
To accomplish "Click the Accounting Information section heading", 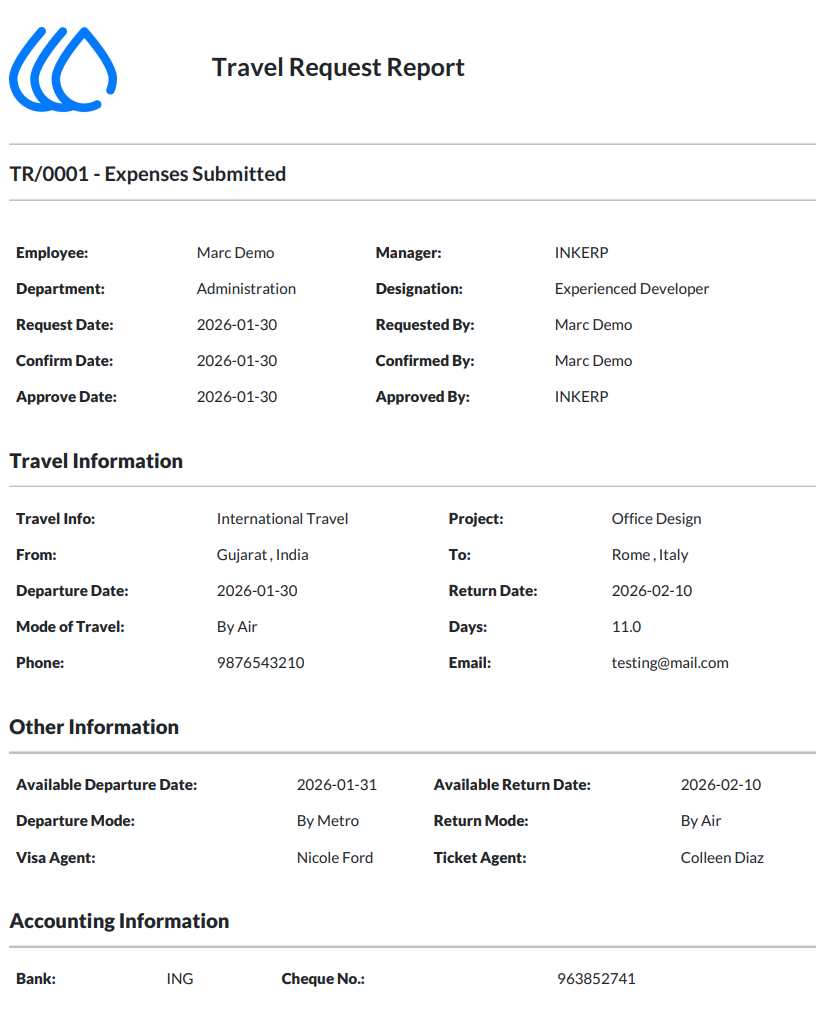I will tap(119, 921).
